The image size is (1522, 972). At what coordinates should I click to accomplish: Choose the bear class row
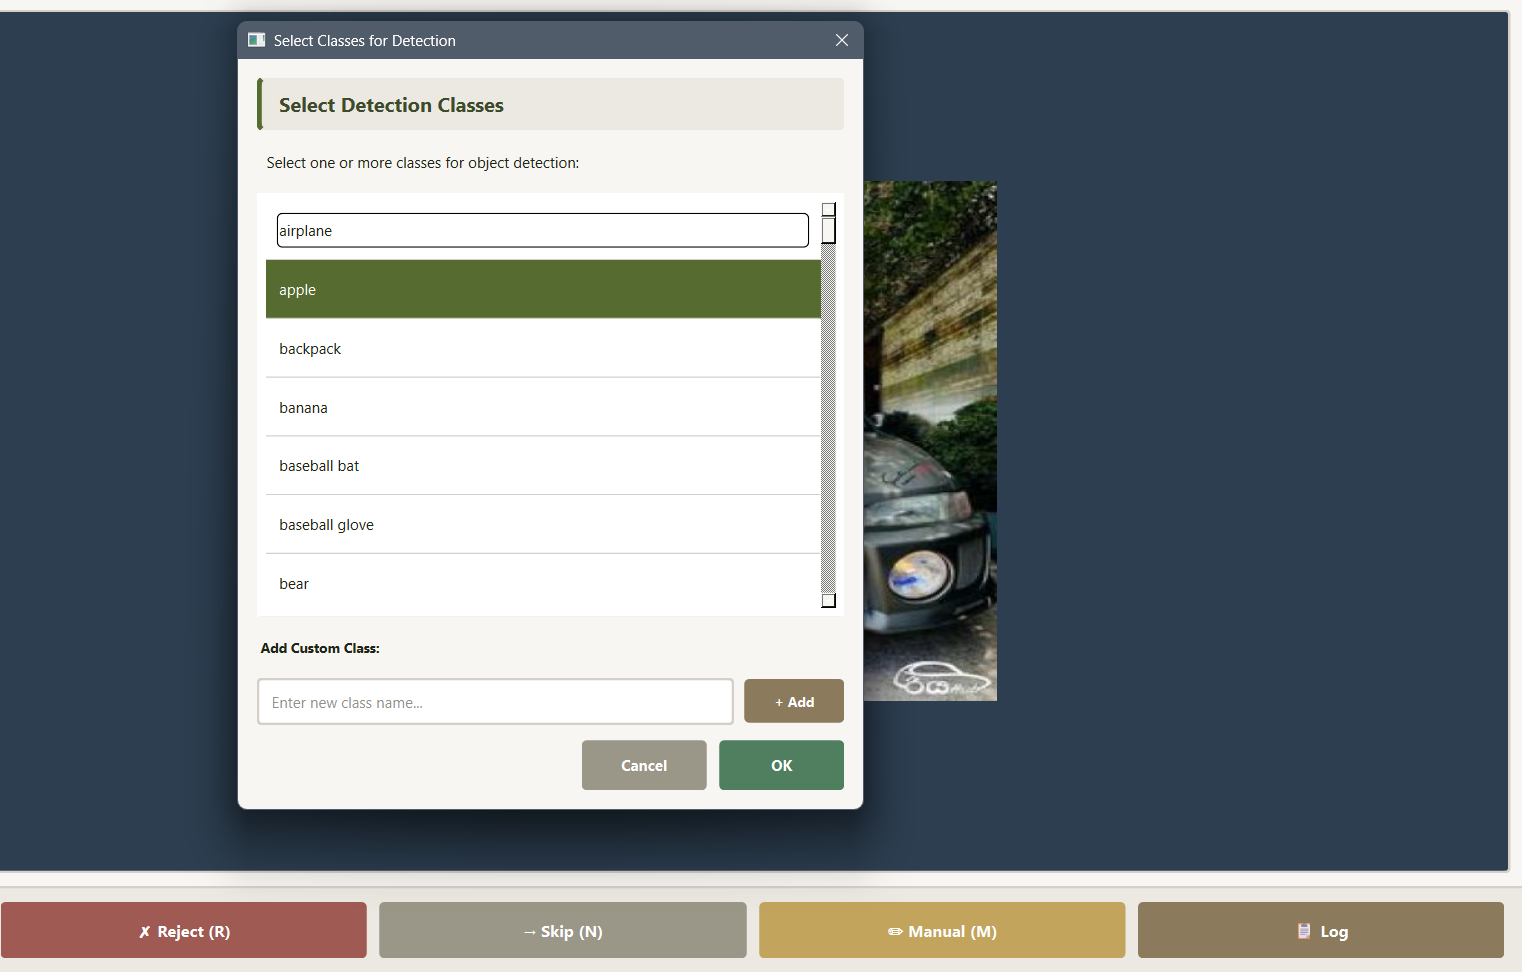[x=543, y=583]
